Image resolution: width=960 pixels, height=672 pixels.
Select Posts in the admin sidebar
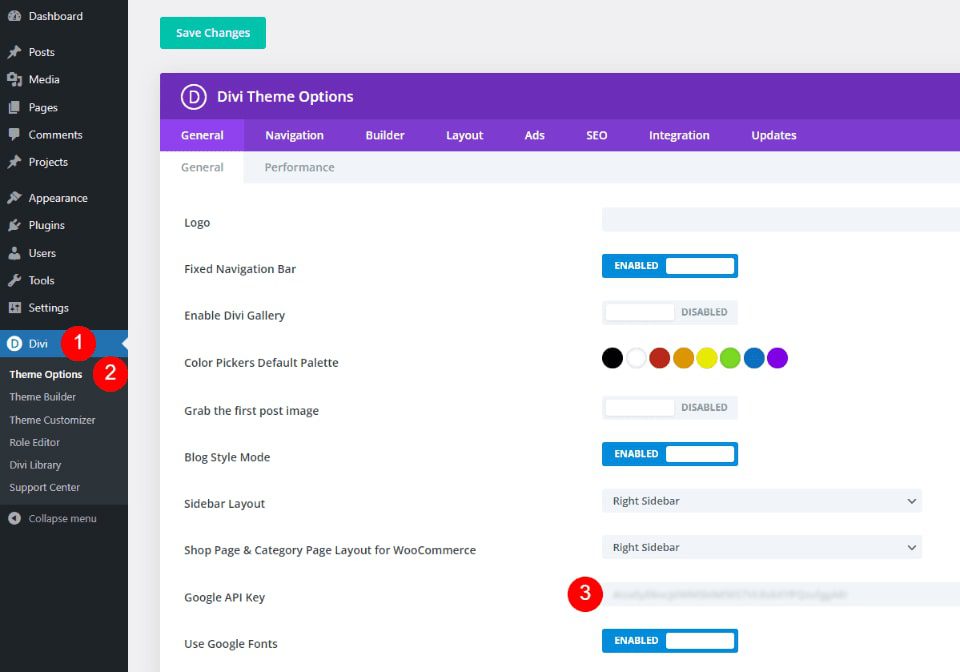click(40, 51)
